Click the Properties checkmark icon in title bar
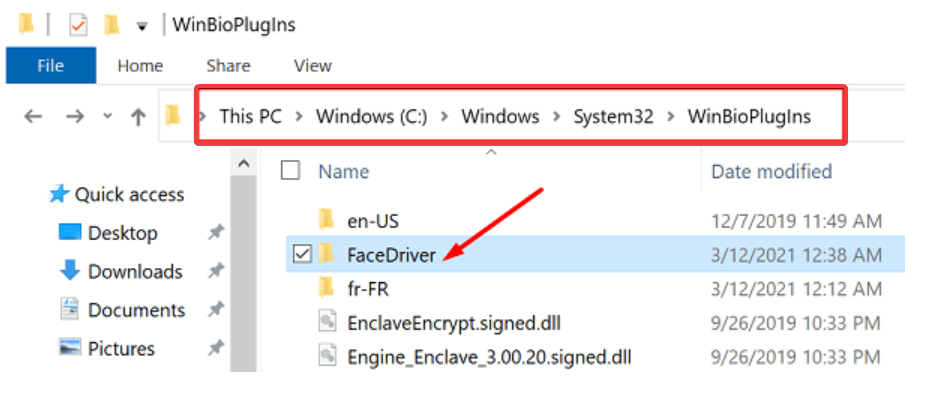944x396 pixels. [79, 25]
